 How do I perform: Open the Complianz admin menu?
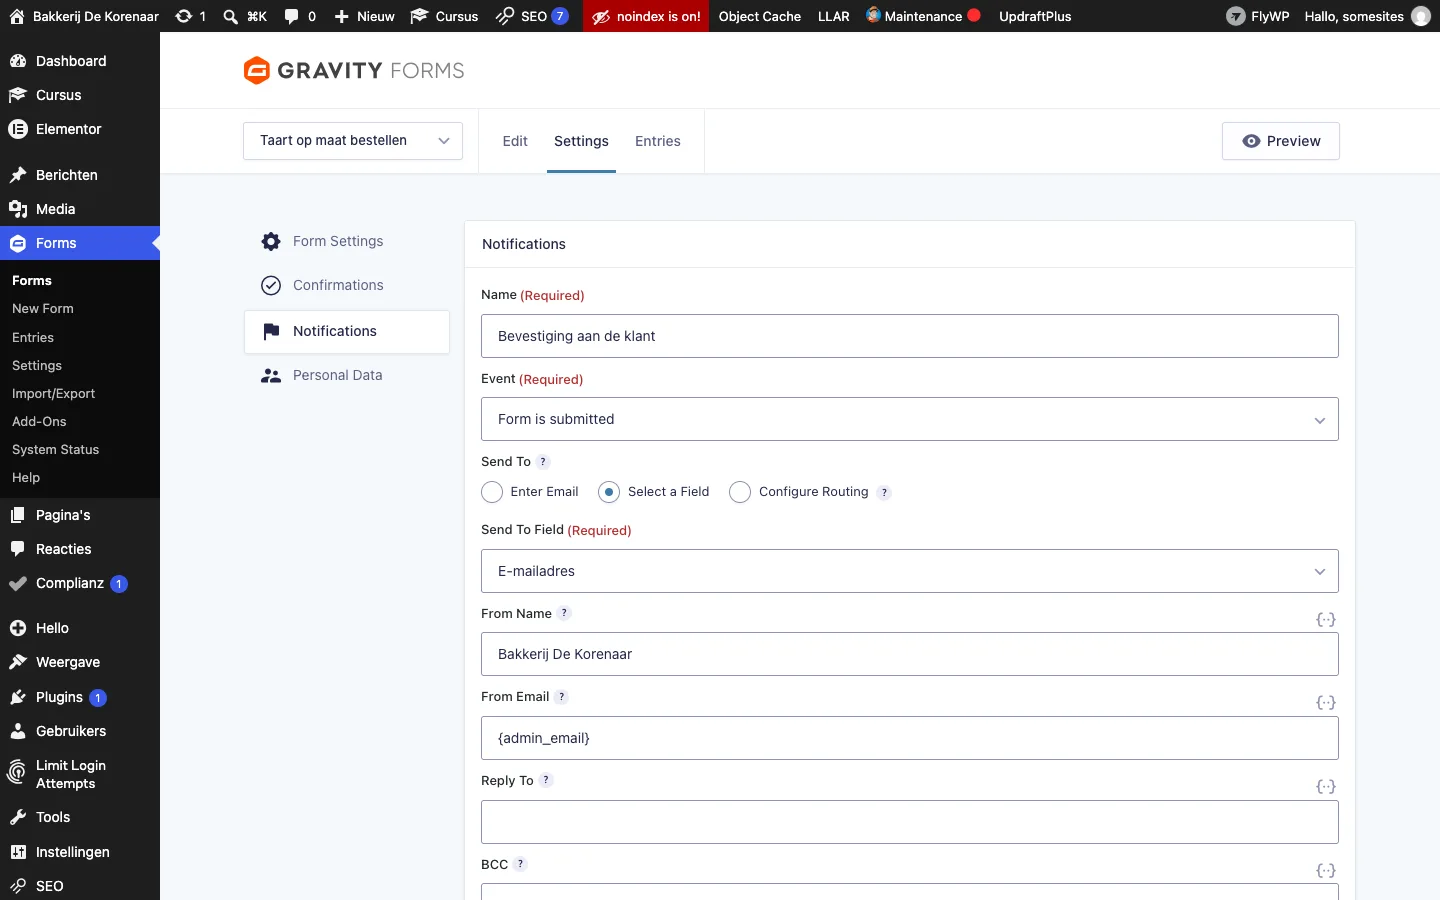pyautogui.click(x=80, y=583)
